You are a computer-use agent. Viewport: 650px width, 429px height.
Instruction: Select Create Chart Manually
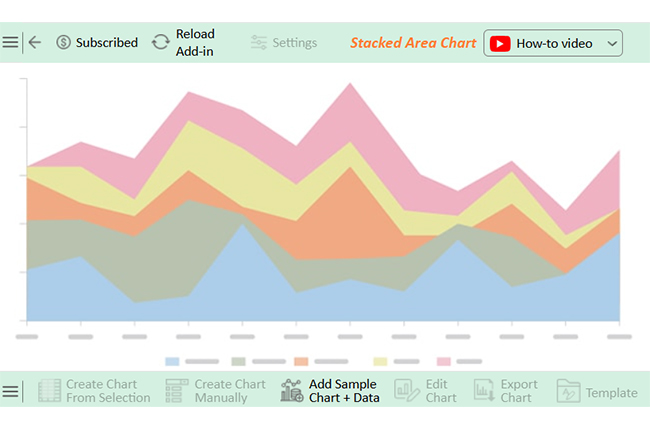pos(216,391)
